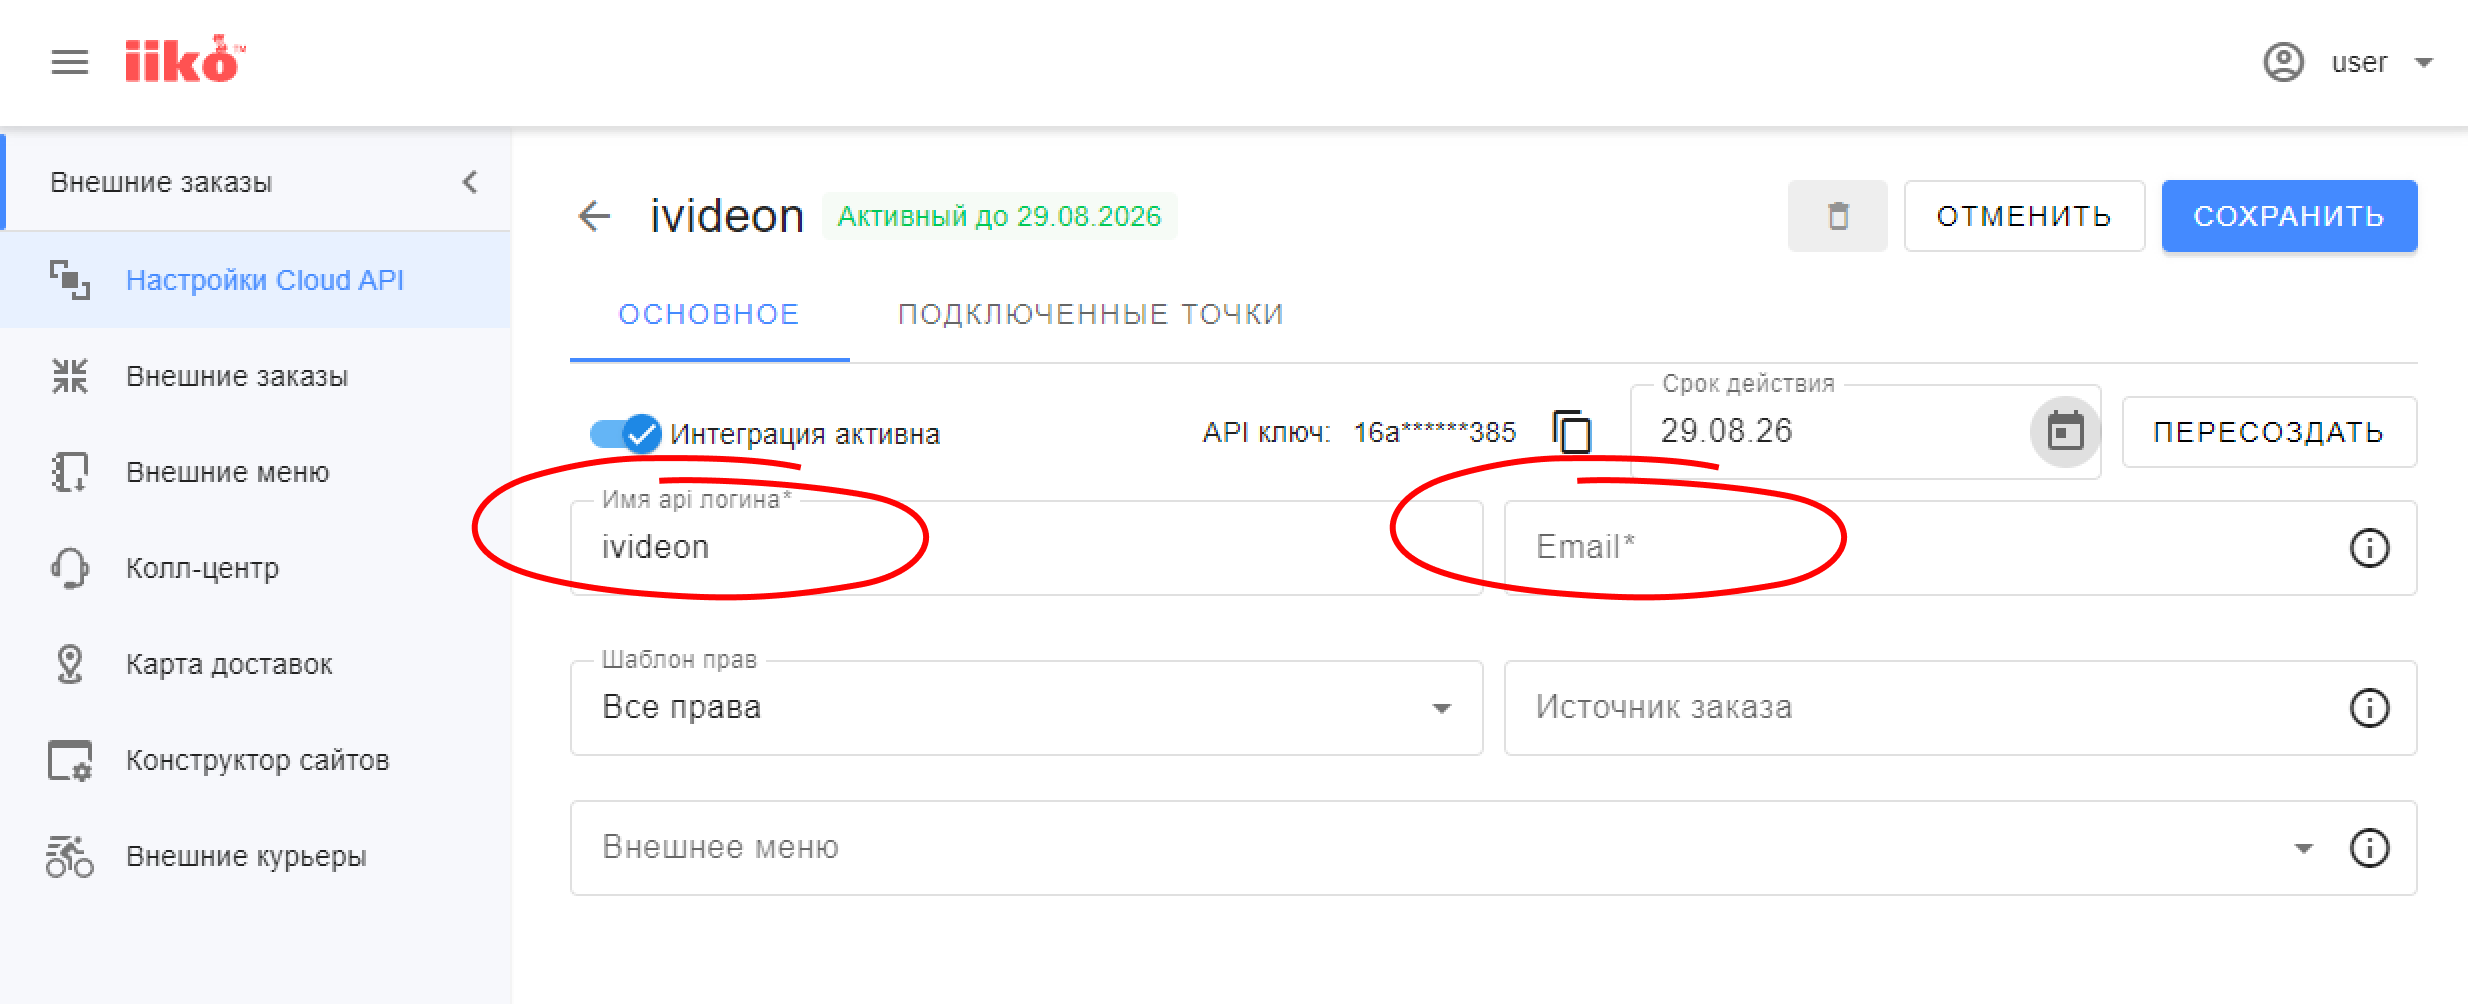This screenshot has width=2468, height=1004.
Task: Toggle the Интеграция активна switch
Action: click(626, 434)
